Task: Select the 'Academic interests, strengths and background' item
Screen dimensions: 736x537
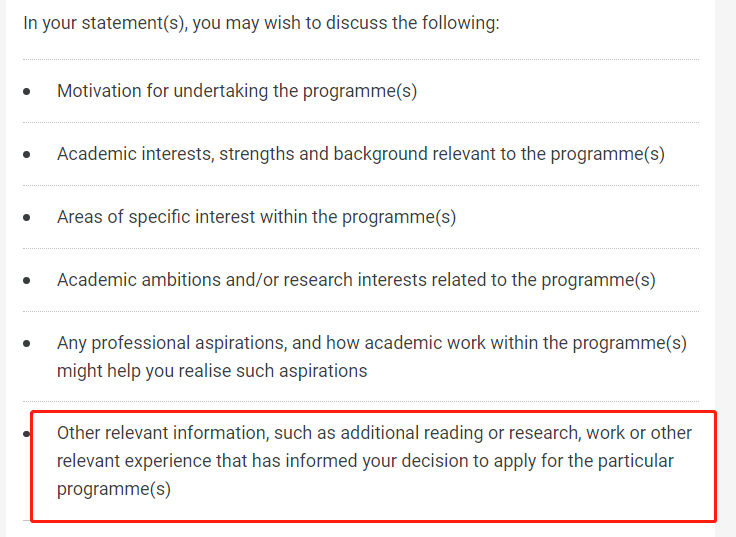Action: tap(360, 154)
